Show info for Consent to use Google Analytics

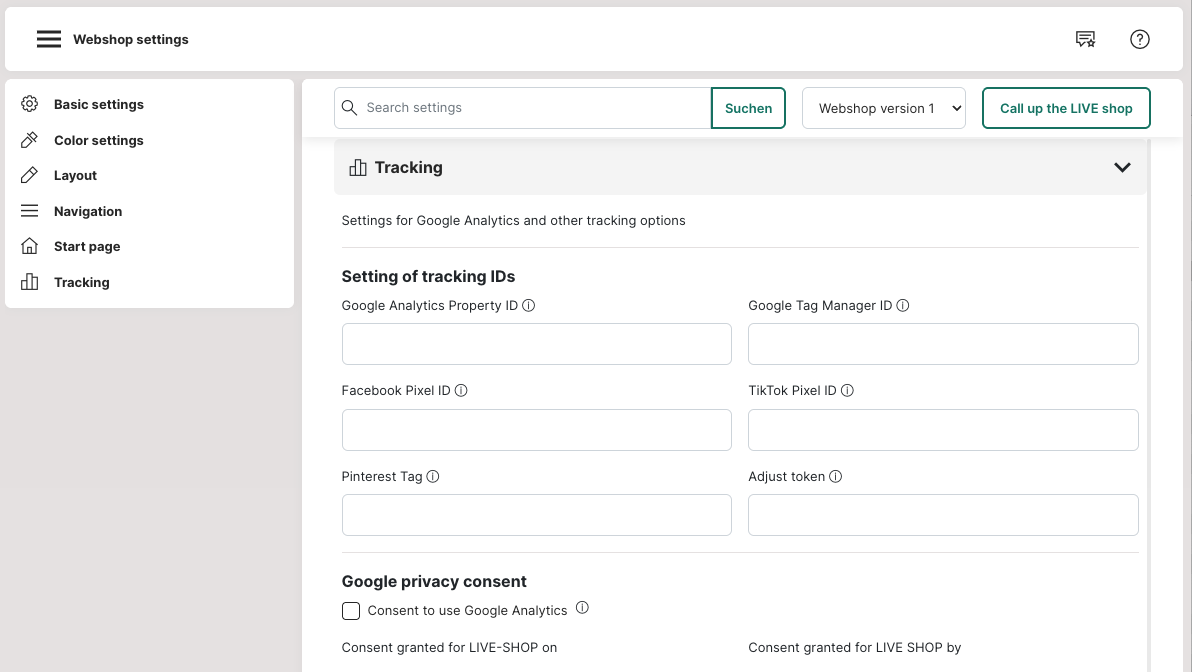coord(582,608)
